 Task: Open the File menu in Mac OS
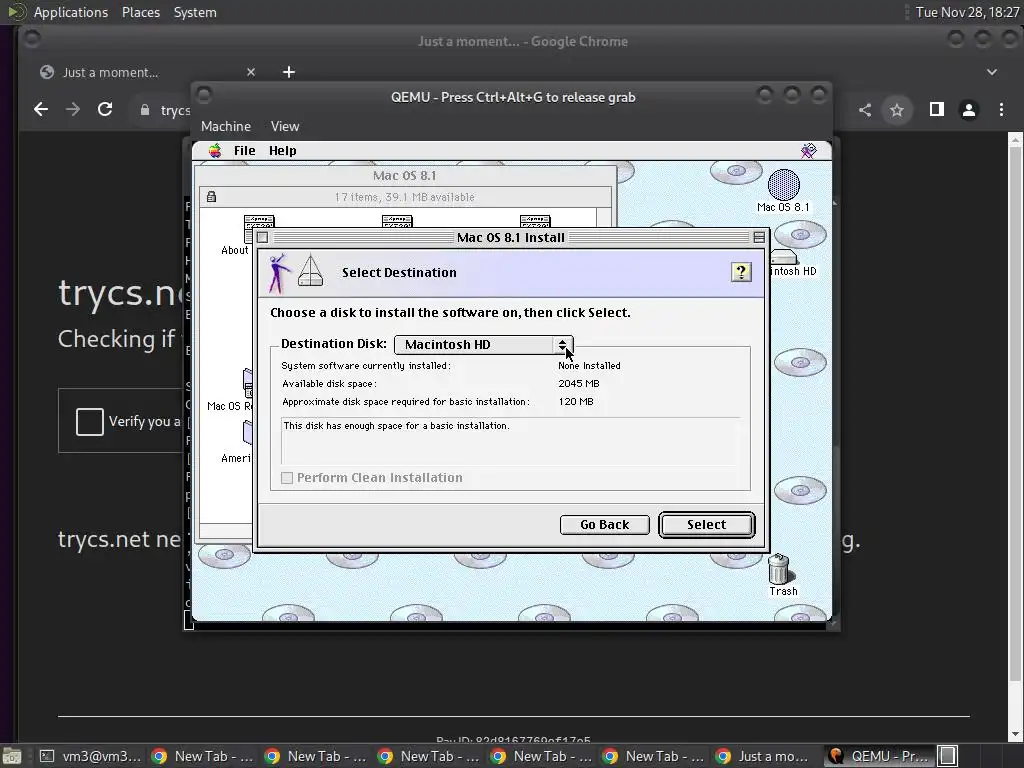pos(244,151)
